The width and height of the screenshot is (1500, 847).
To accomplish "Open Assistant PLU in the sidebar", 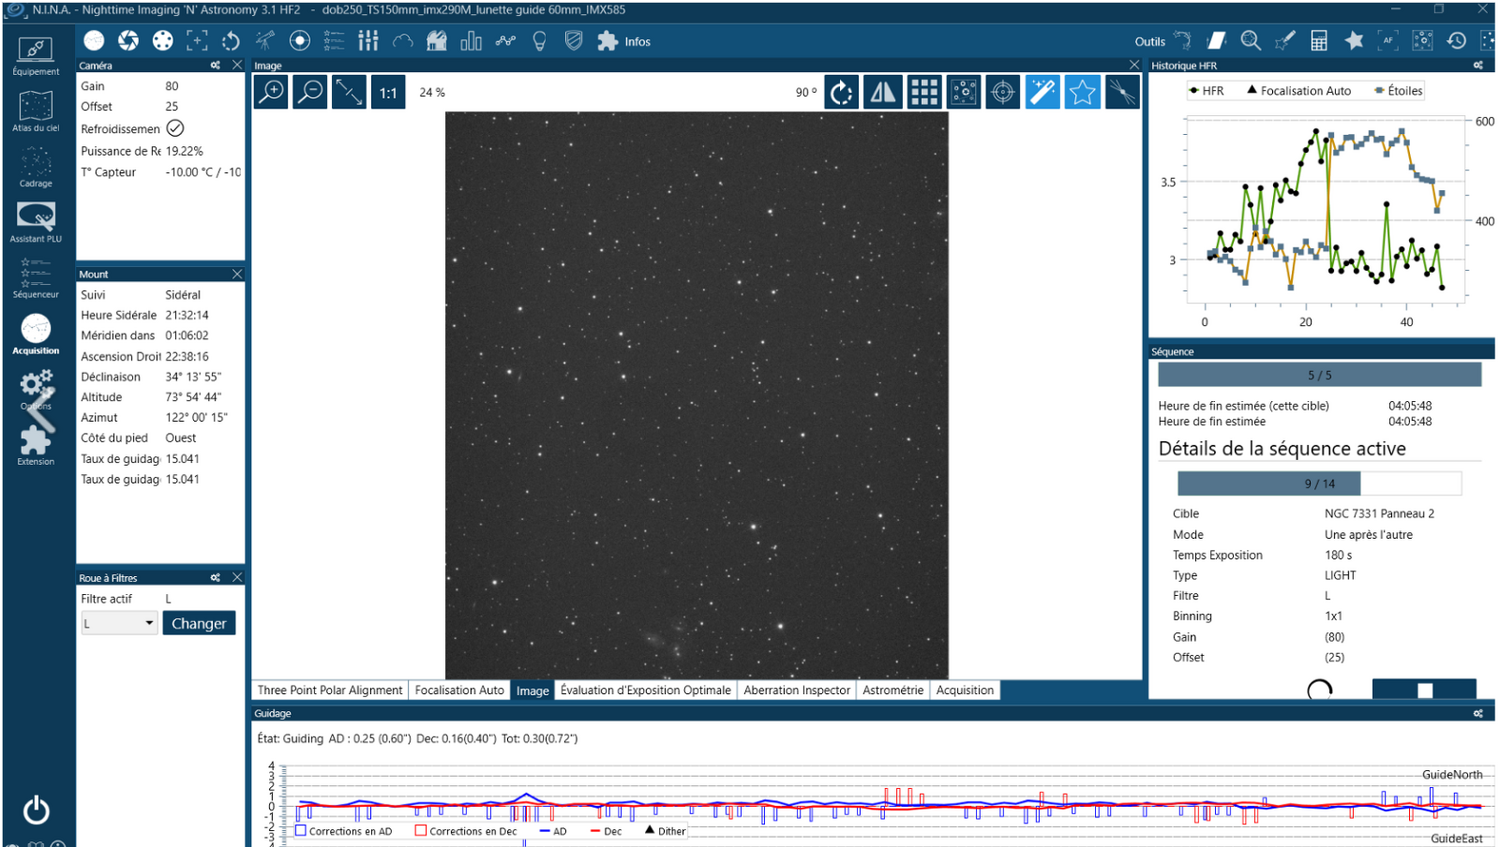I will tap(36, 223).
